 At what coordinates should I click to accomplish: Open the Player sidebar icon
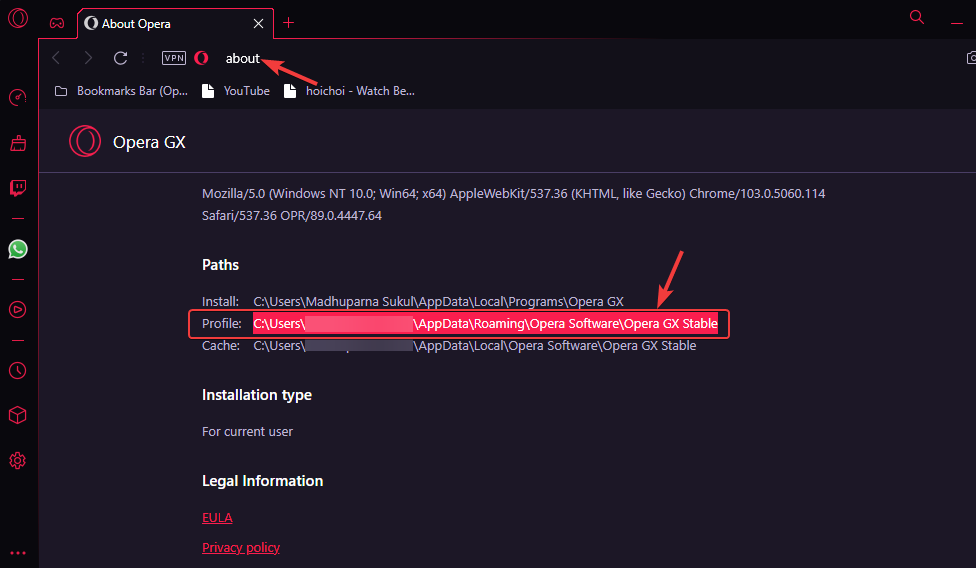(x=17, y=310)
